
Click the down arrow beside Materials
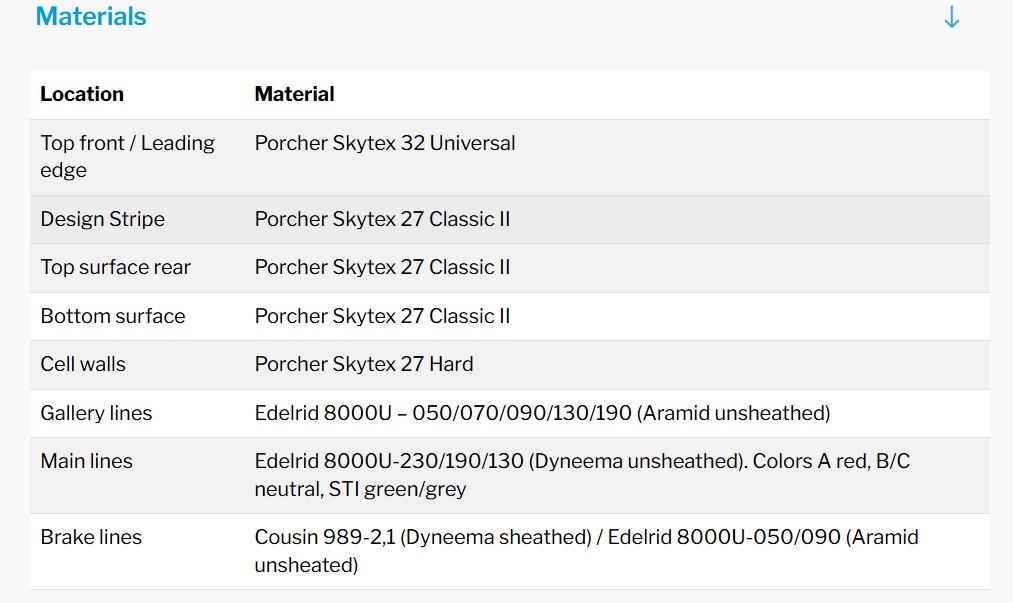951,18
